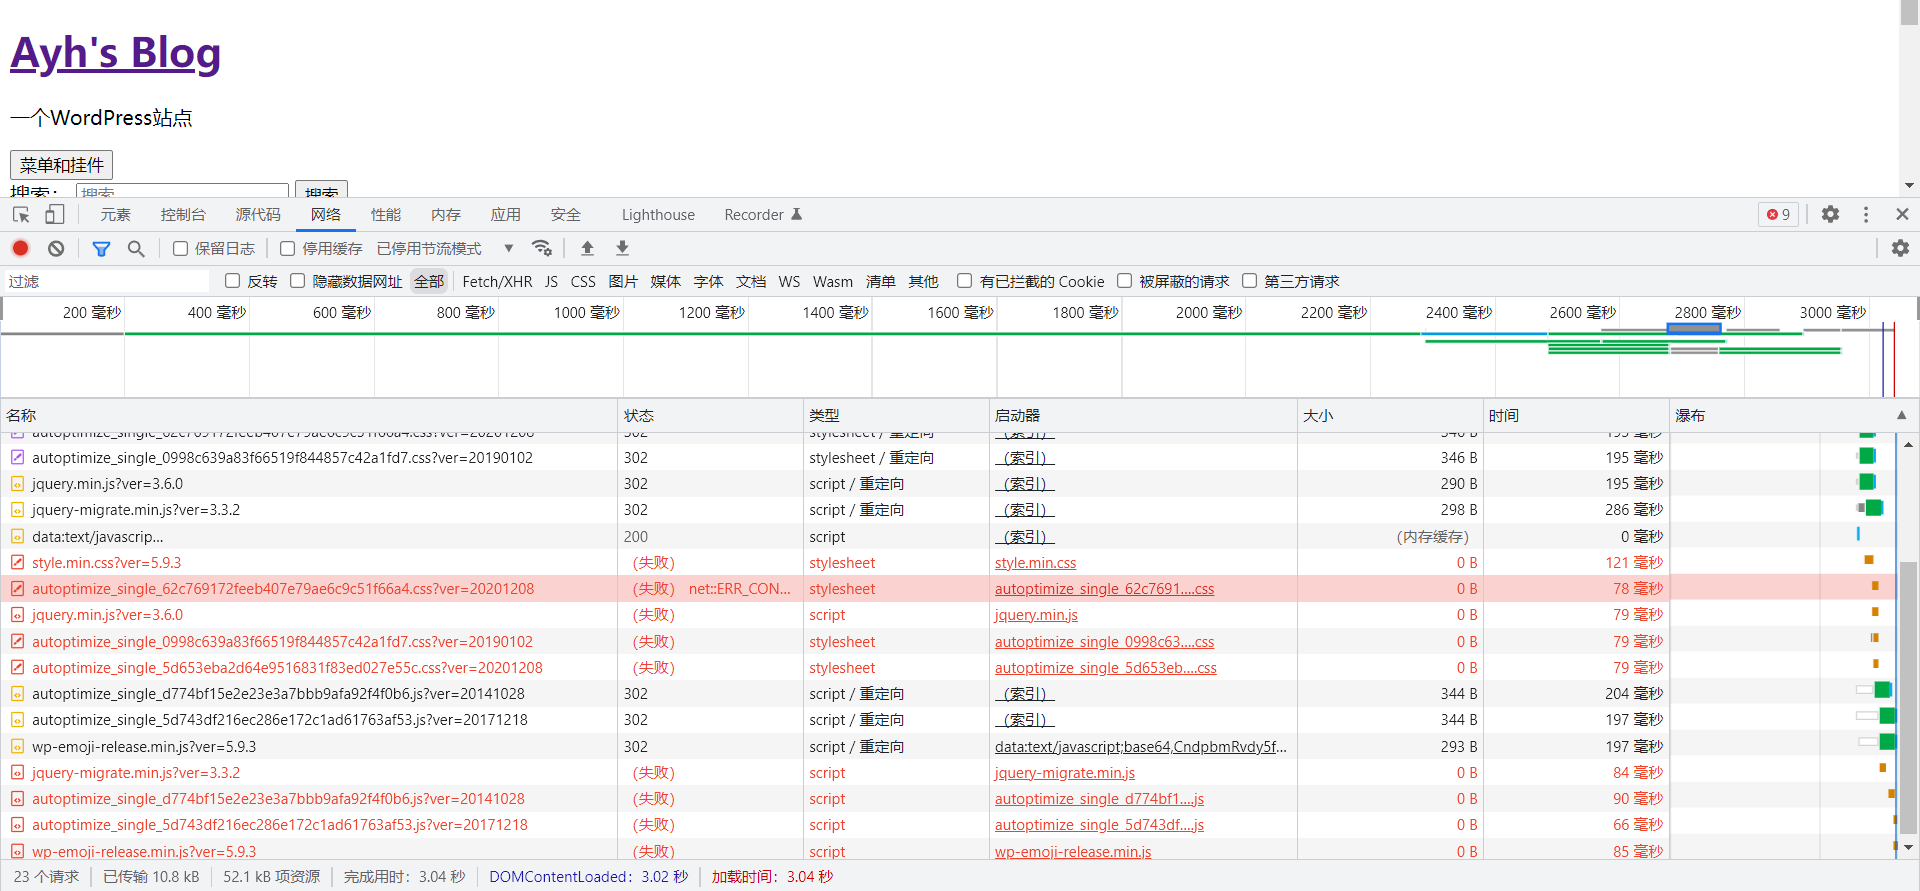Open network panel settings gear
The height and width of the screenshot is (891, 1920).
pyautogui.click(x=1900, y=248)
